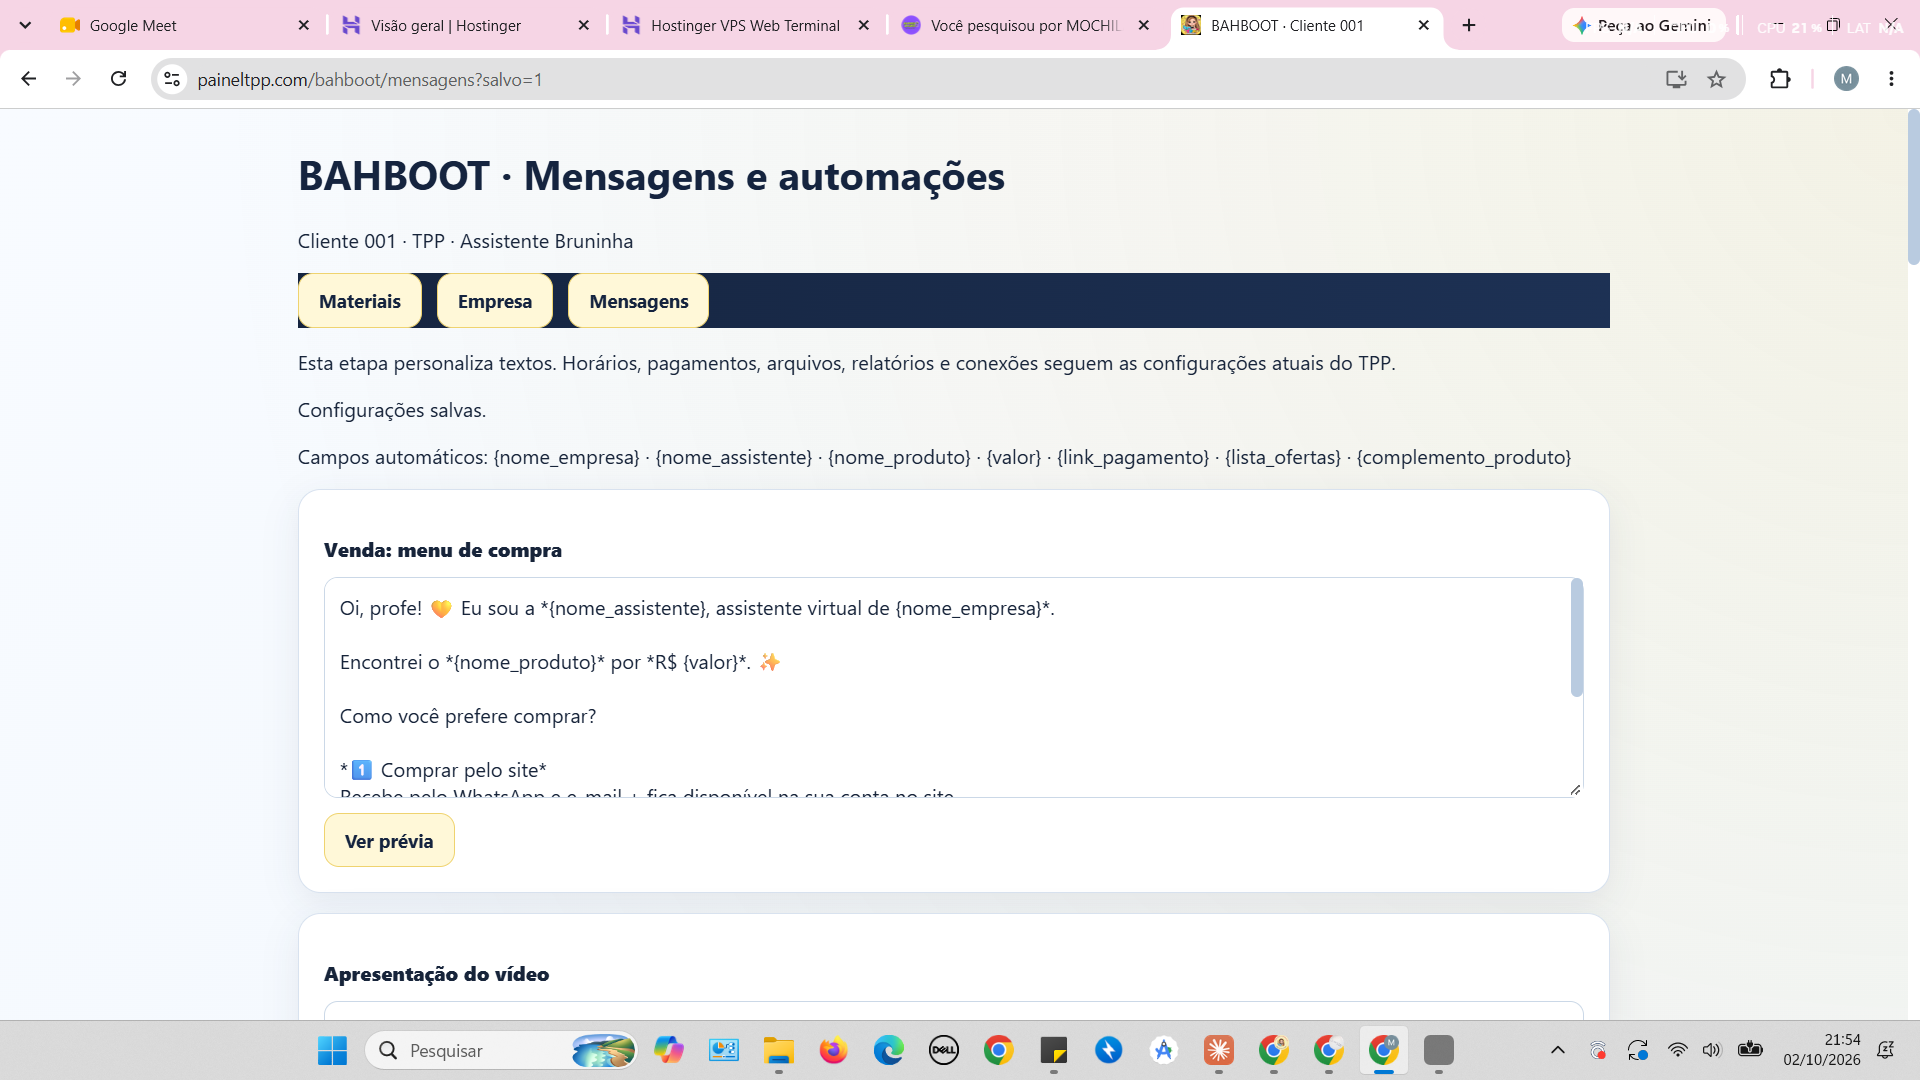Click the Ver prévia button

tap(389, 841)
